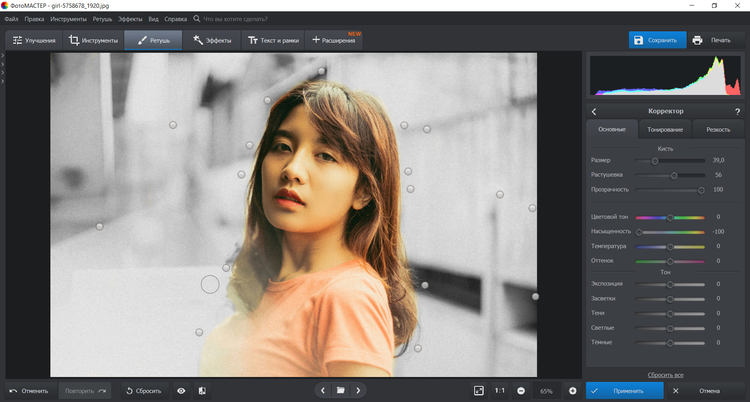The width and height of the screenshot is (750, 402).
Task: Open the Ретушь toolbar tab
Action: click(153, 40)
